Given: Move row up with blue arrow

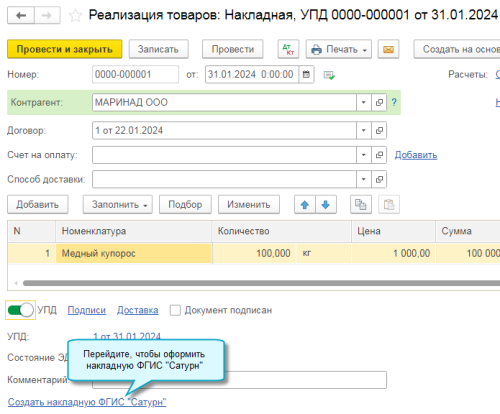Looking at the screenshot, I should 305,204.
